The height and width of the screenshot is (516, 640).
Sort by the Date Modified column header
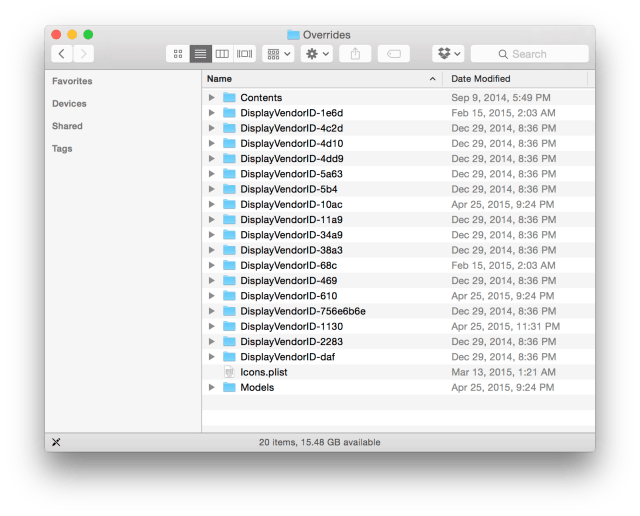tap(515, 78)
